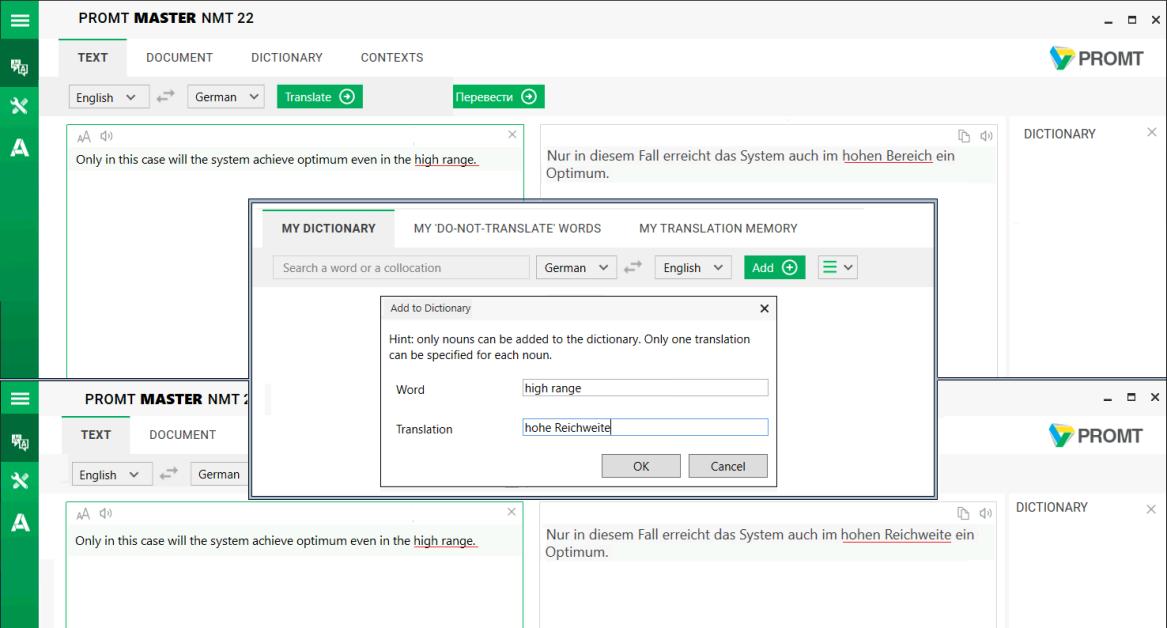Viewport: 1167px width, 628px height.
Task: Cancel the Add to Dictionary dialog
Action: tap(728, 466)
